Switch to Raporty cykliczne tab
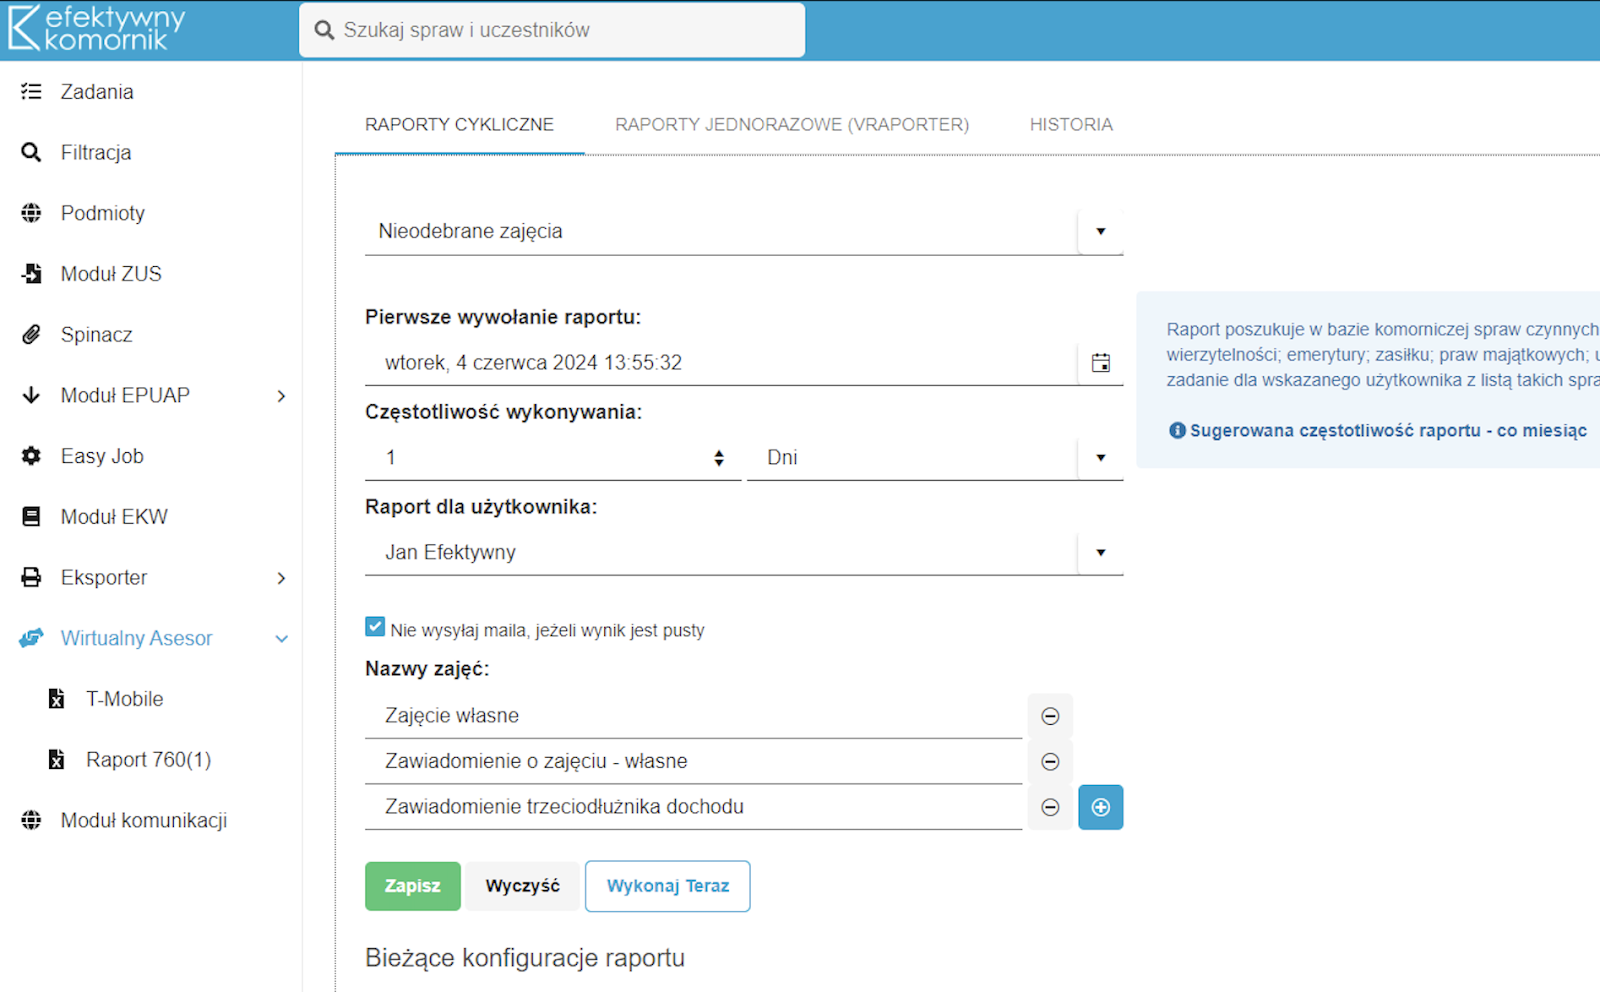1600x992 pixels. (459, 125)
